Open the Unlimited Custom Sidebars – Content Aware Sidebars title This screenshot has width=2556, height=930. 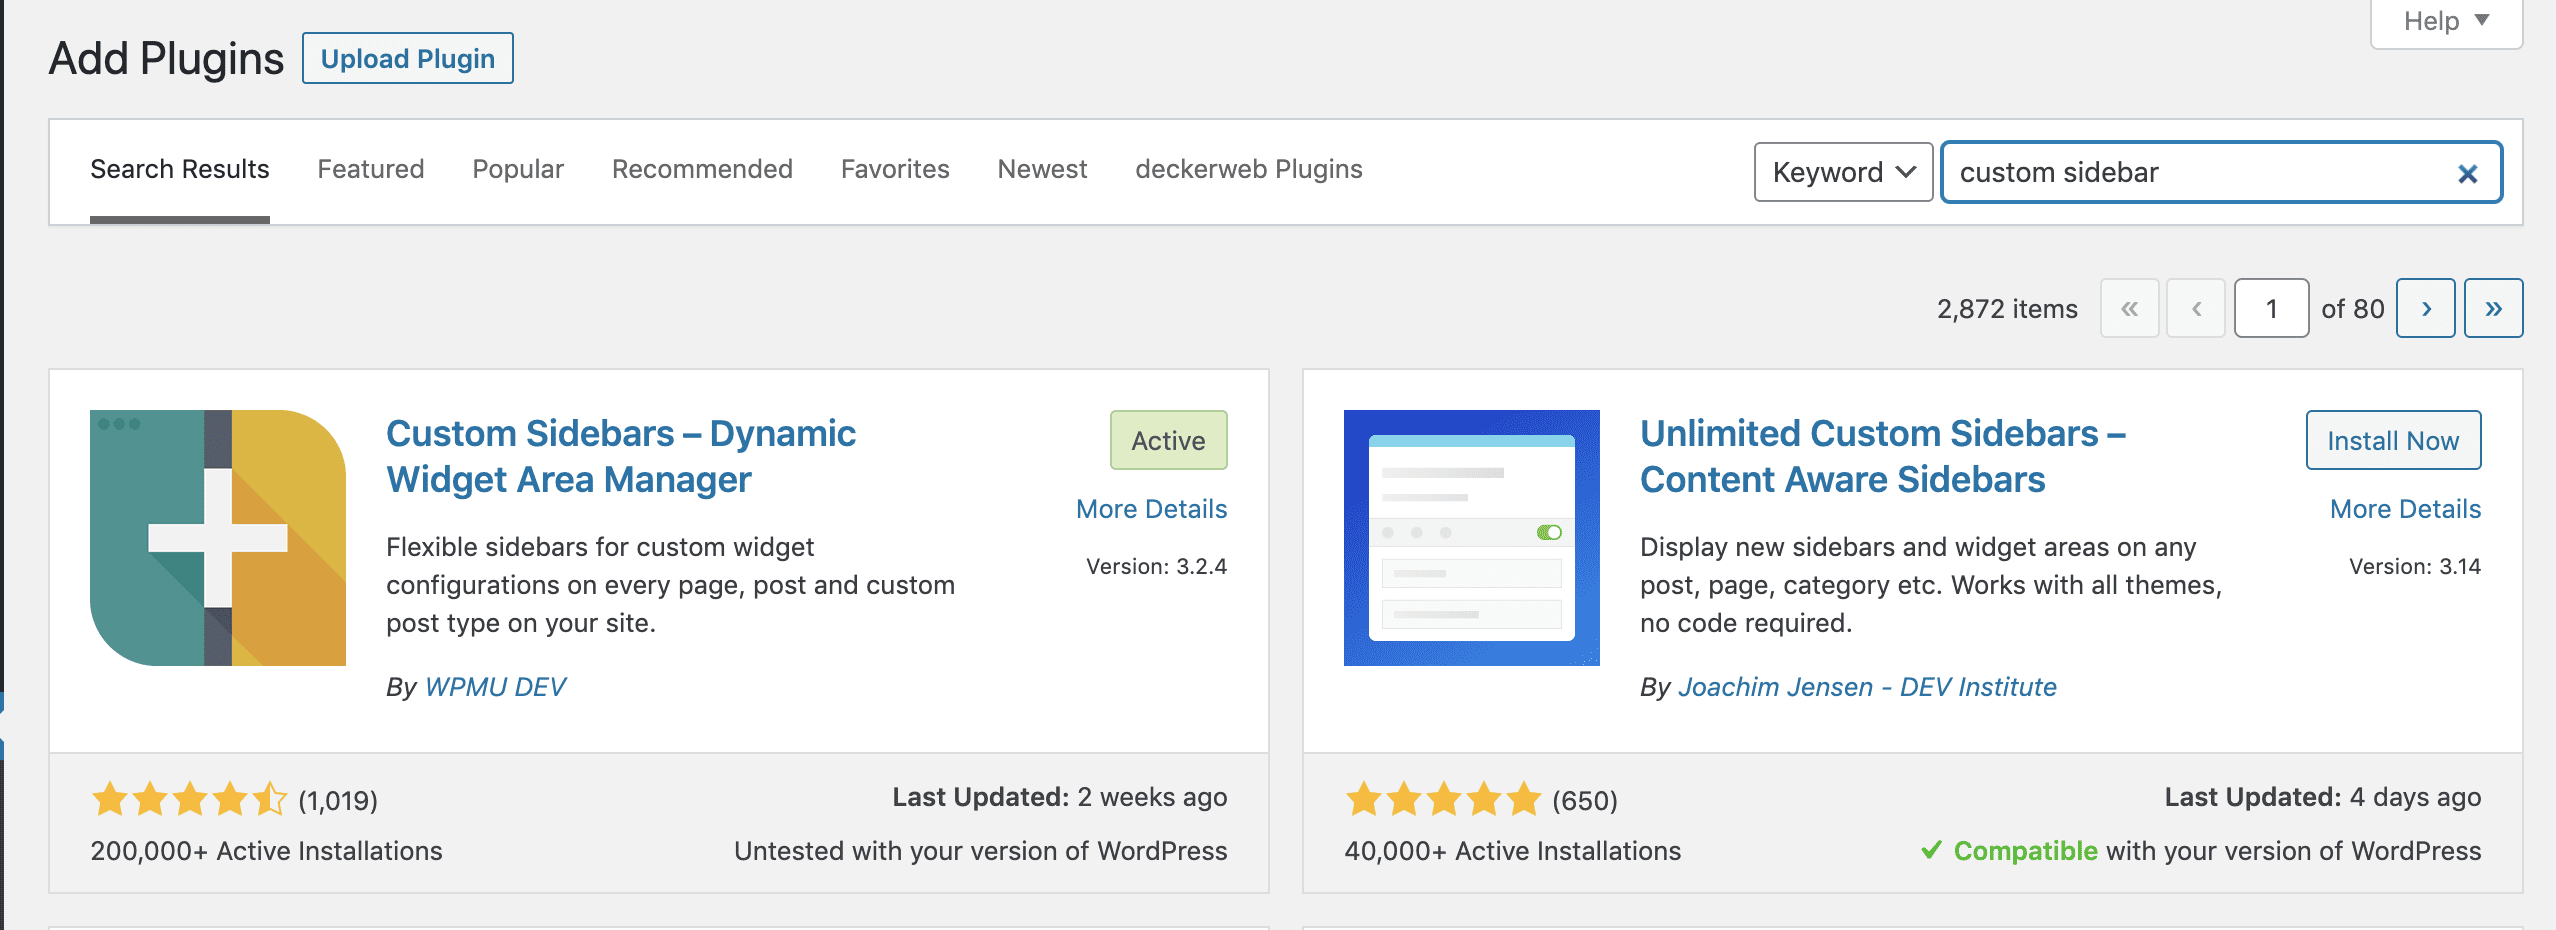1883,456
